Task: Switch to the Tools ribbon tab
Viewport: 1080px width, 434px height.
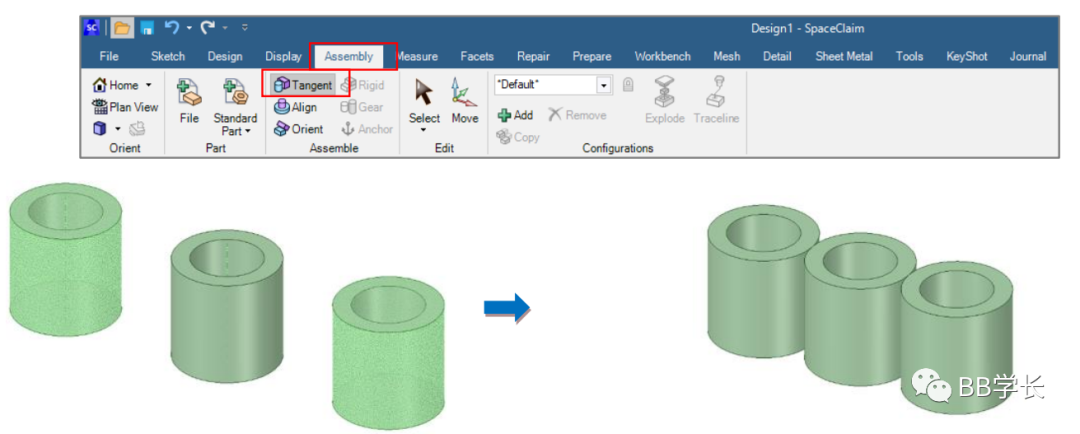Action: (x=909, y=56)
